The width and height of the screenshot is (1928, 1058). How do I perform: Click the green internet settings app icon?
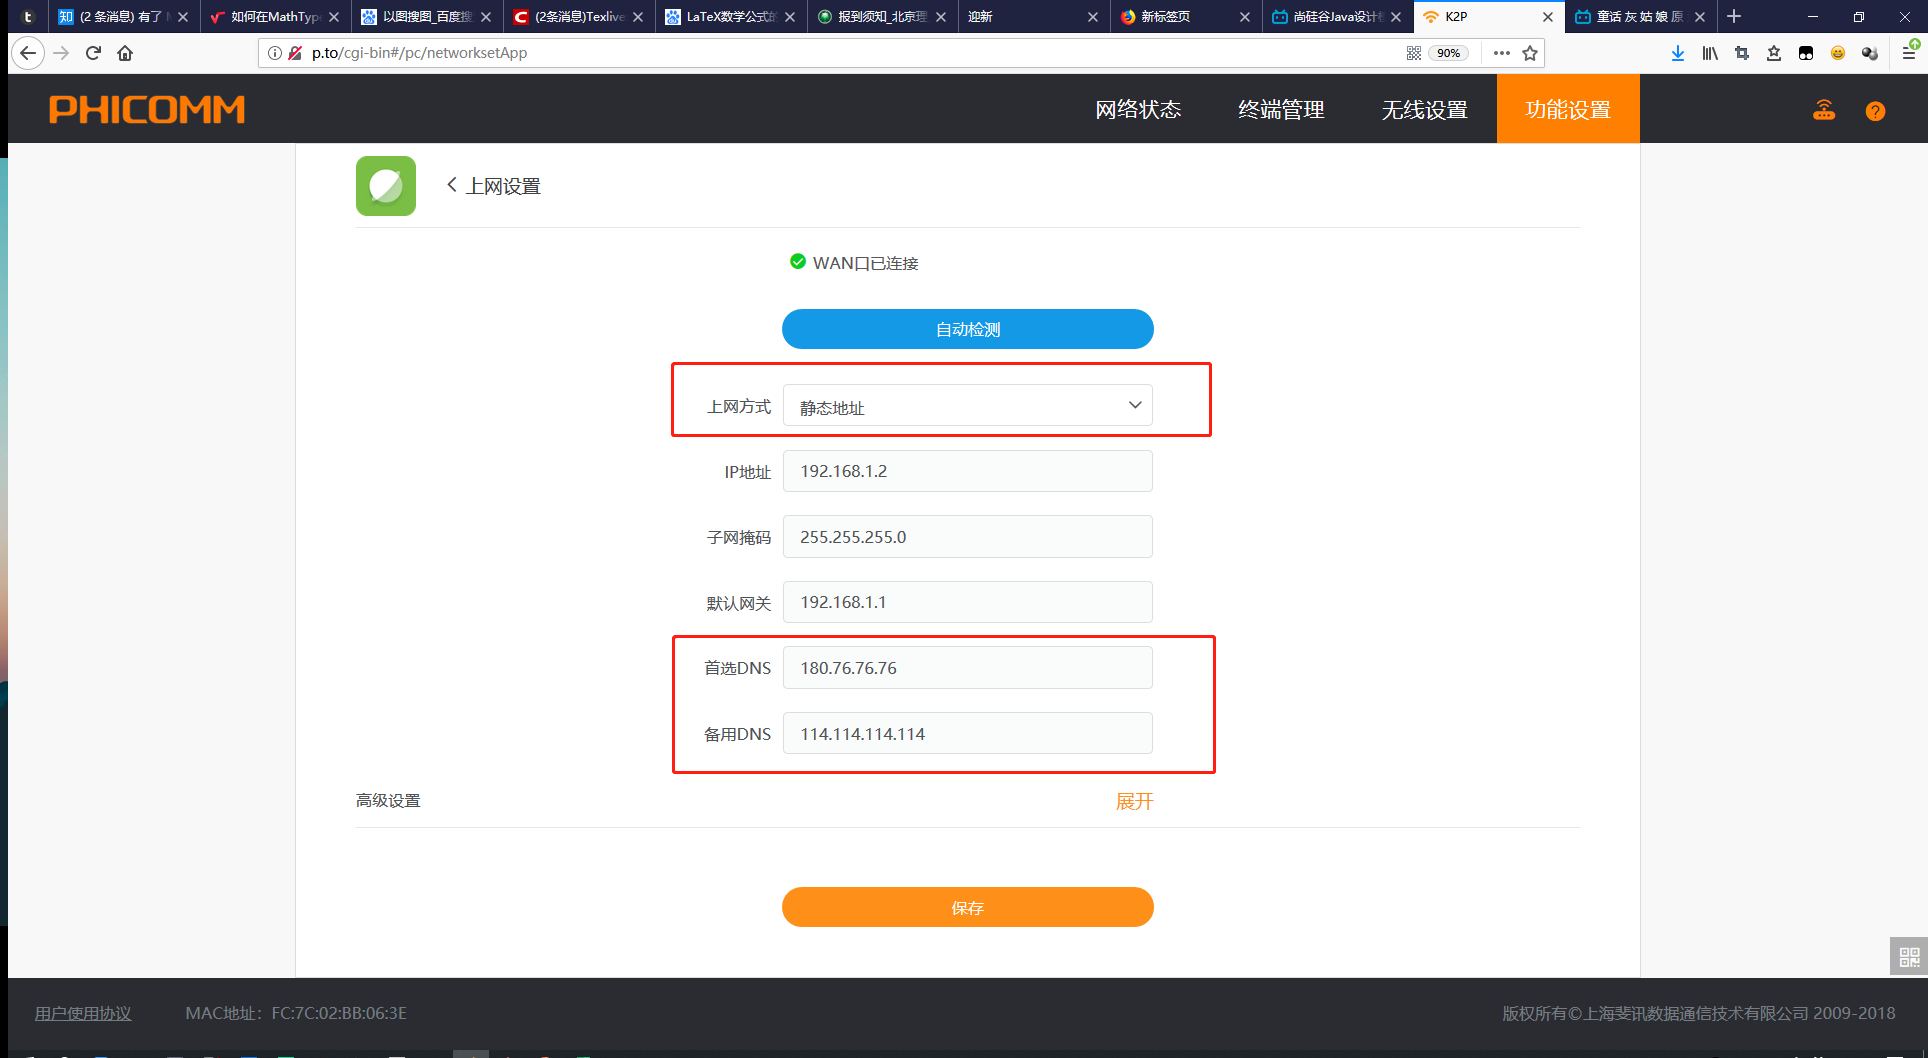tap(386, 186)
